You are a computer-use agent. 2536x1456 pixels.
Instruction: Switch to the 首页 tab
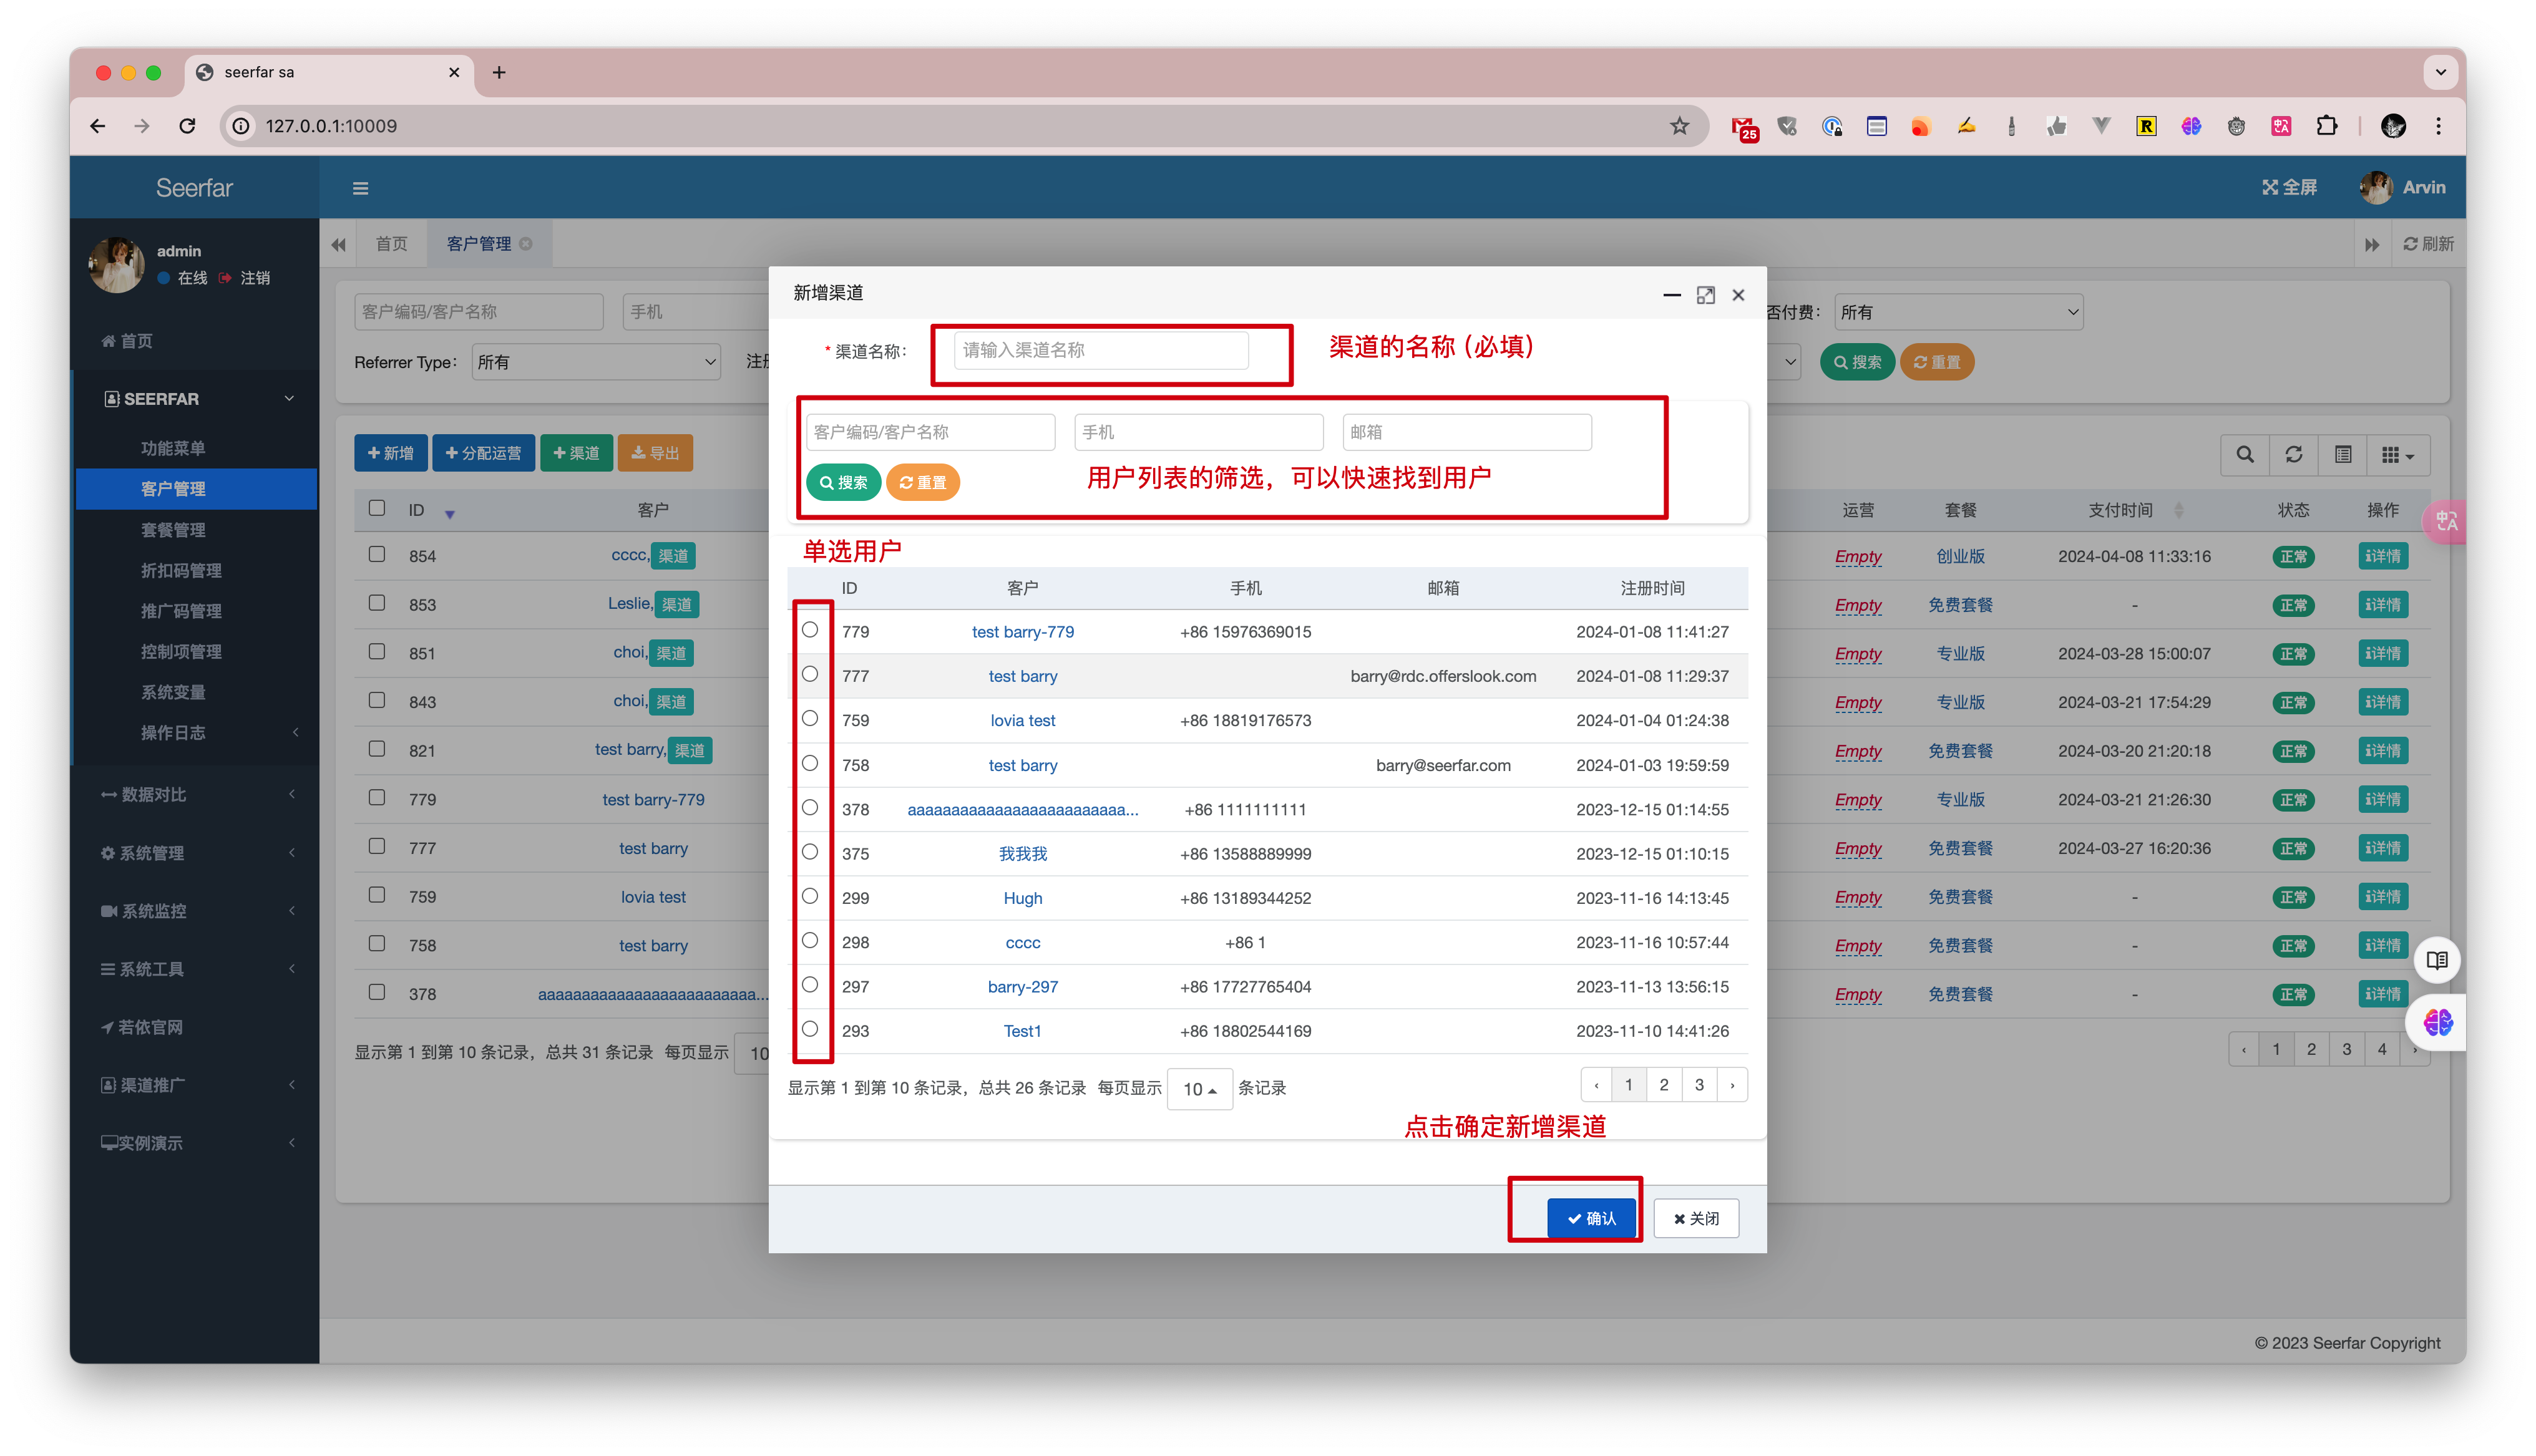391,244
